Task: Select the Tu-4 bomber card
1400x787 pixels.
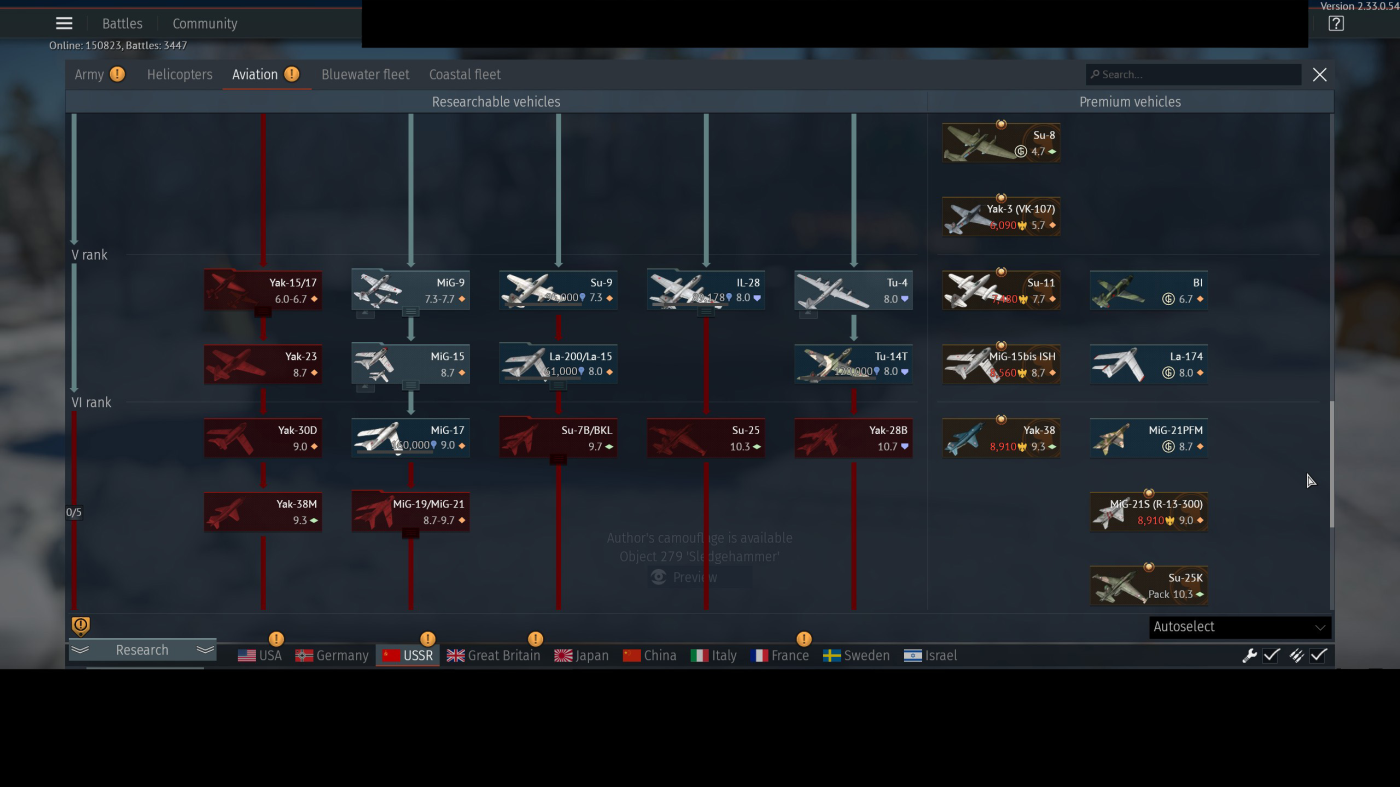Action: [854, 290]
